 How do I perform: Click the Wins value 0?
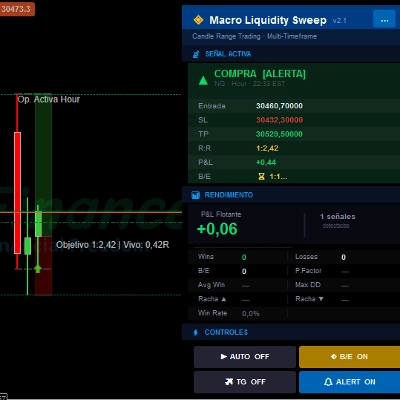(244, 257)
